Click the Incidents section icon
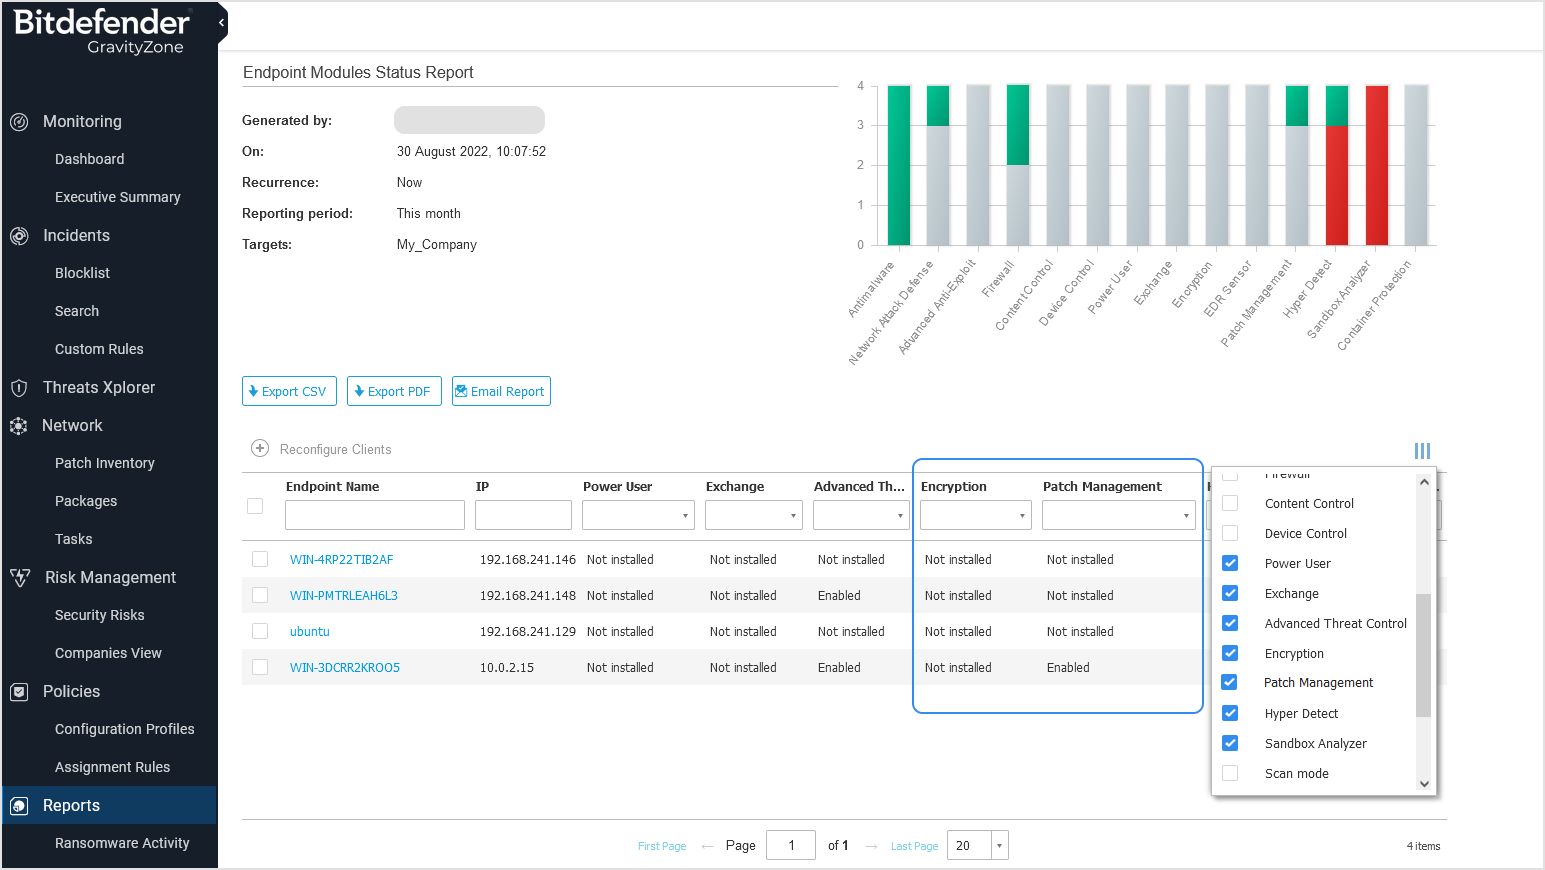The image size is (1545, 870). (x=19, y=236)
